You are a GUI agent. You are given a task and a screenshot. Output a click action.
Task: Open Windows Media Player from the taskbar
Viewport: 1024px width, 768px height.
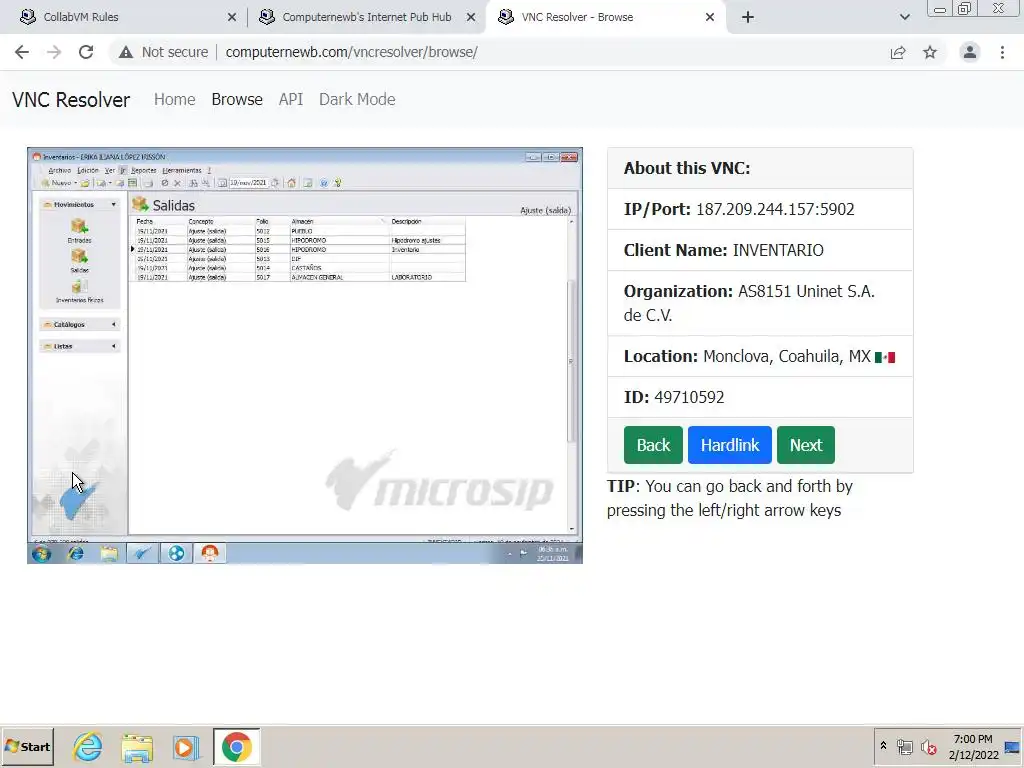tap(186, 746)
